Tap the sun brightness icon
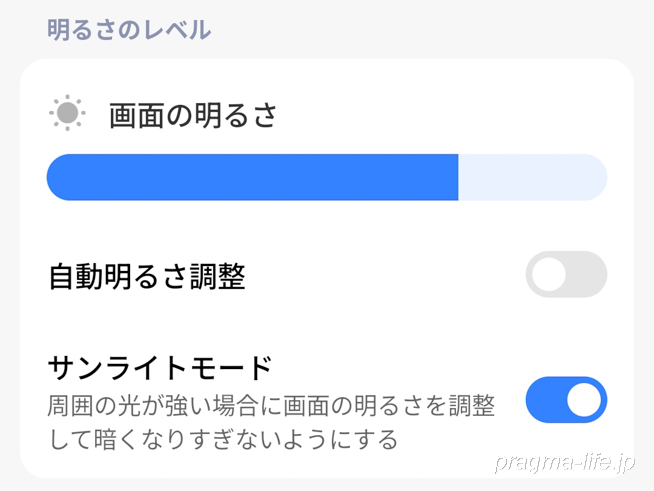 (67, 114)
